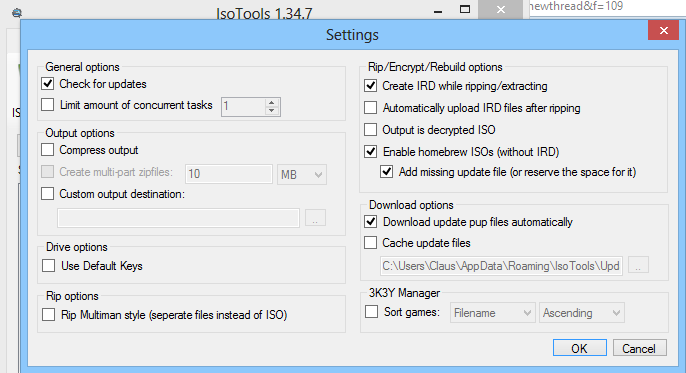This screenshot has width=686, height=373.
Task: Open the Filename sort field dropdown
Action: pyautogui.click(x=493, y=313)
